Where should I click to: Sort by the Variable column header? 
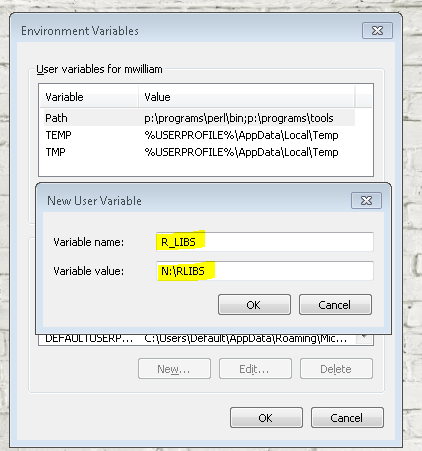point(89,97)
